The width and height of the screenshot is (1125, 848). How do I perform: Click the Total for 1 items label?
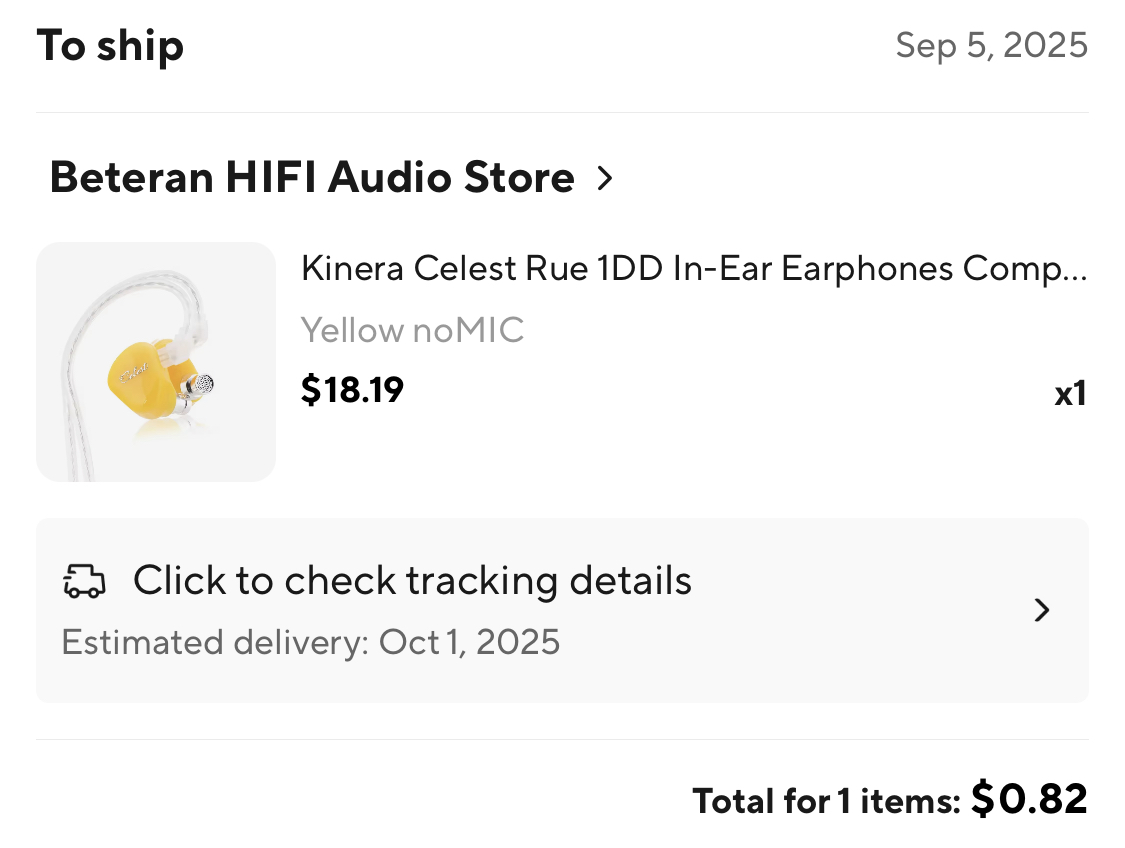point(826,801)
